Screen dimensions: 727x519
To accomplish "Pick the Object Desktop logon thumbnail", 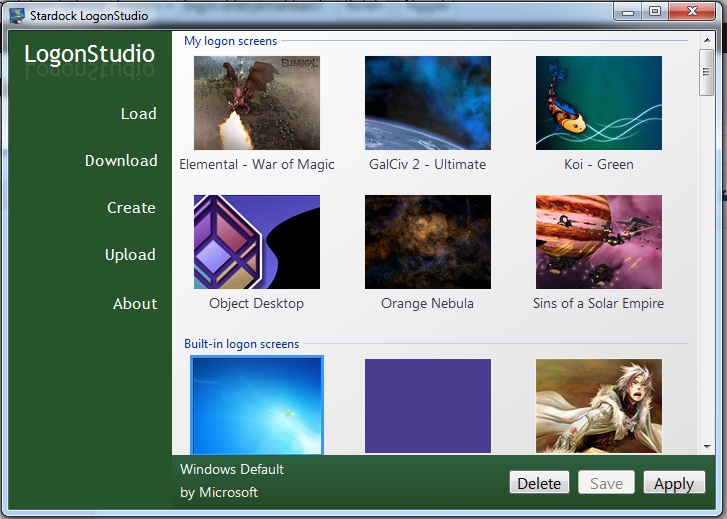I will tap(257, 242).
